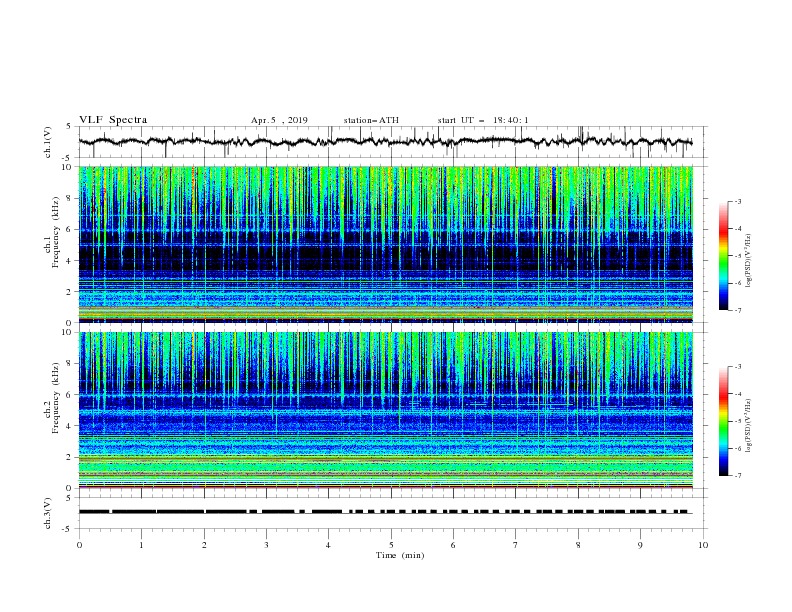Click inside the ch.1 spectrogram panel
792x612 pixels.
coord(385,244)
